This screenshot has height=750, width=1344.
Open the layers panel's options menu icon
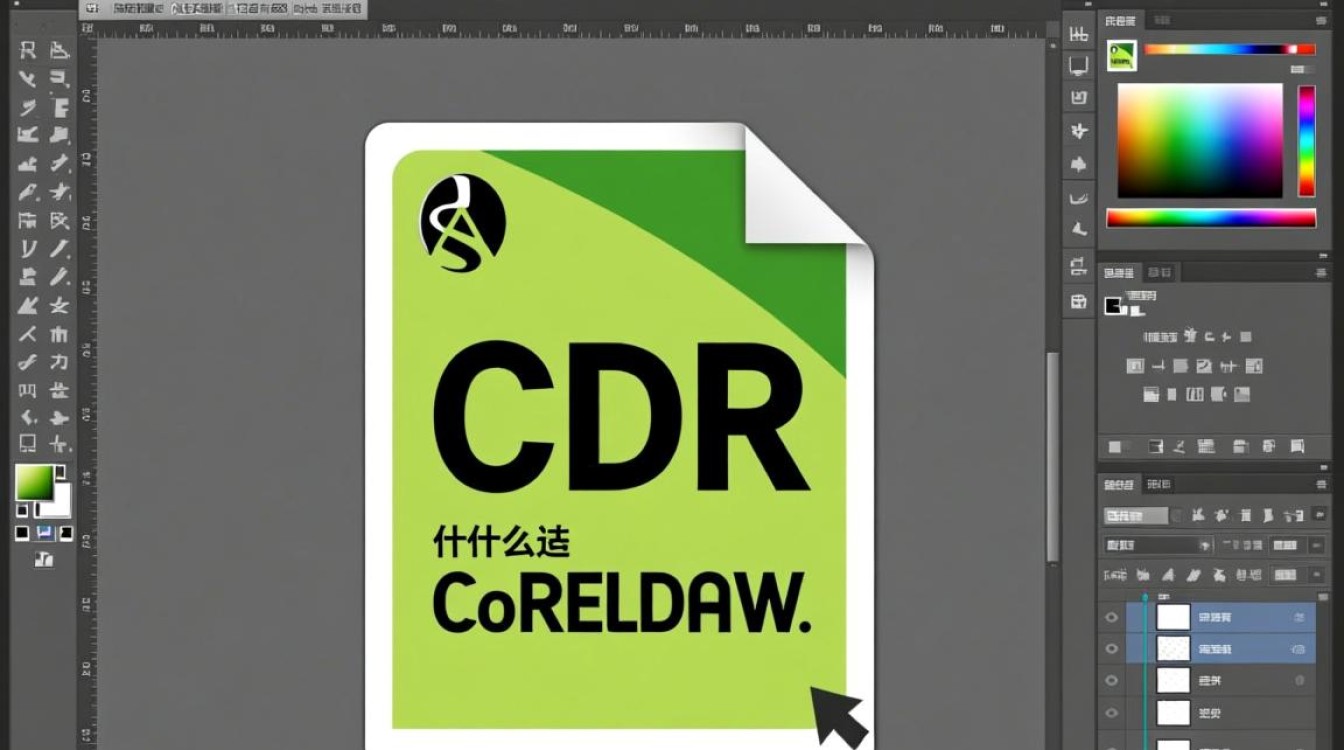[1320, 485]
